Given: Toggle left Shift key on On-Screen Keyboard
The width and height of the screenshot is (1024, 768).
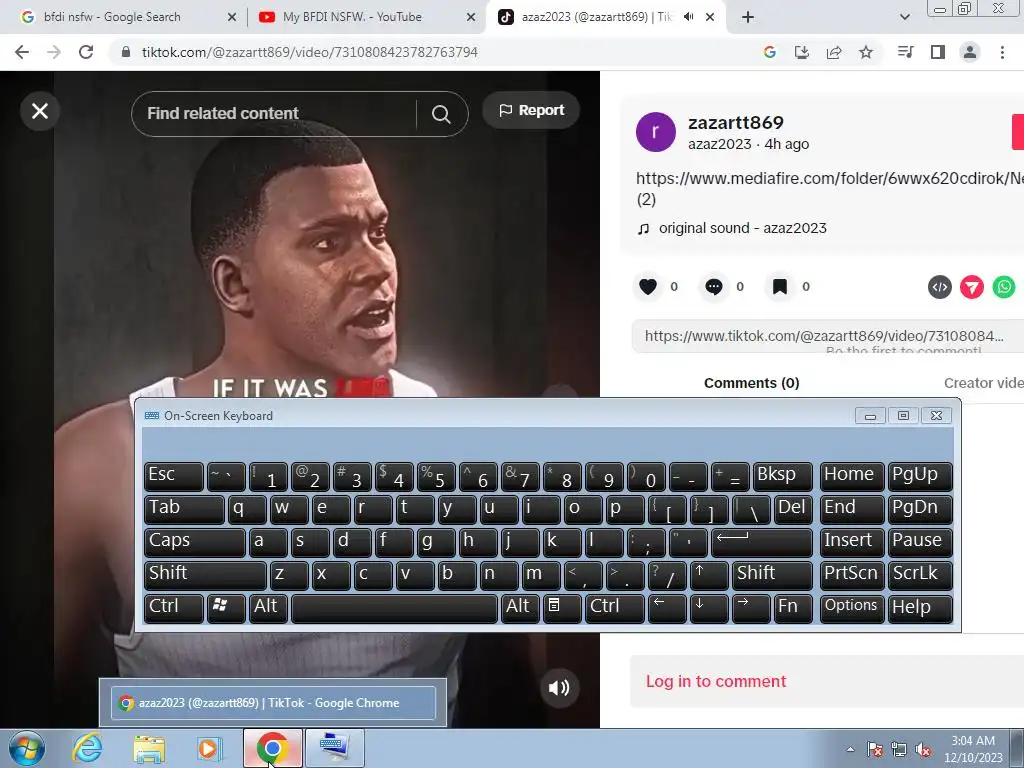Looking at the screenshot, I should click(204, 575).
